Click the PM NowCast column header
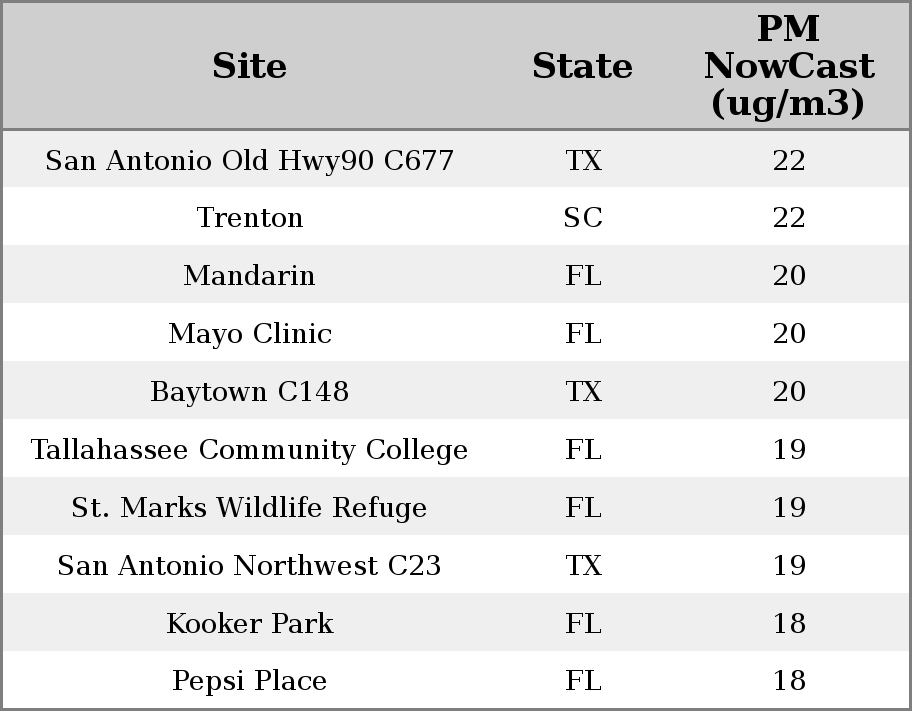Image resolution: width=912 pixels, height=711 pixels. pyautogui.click(x=788, y=66)
